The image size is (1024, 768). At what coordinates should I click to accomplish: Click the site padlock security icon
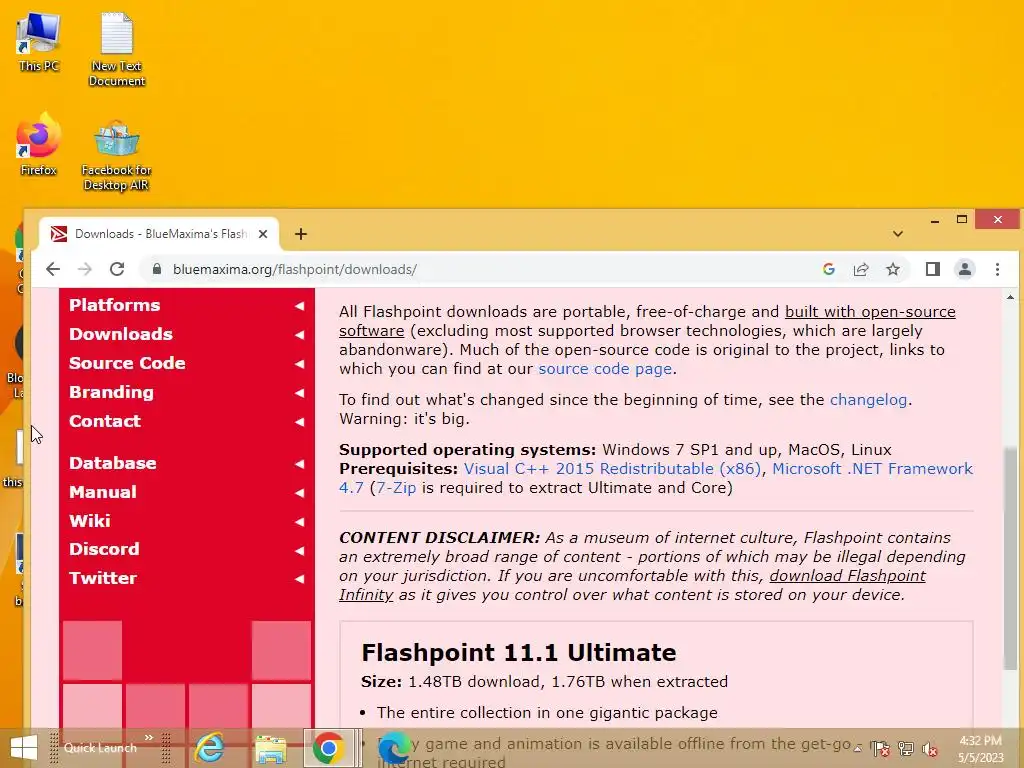coord(156,269)
